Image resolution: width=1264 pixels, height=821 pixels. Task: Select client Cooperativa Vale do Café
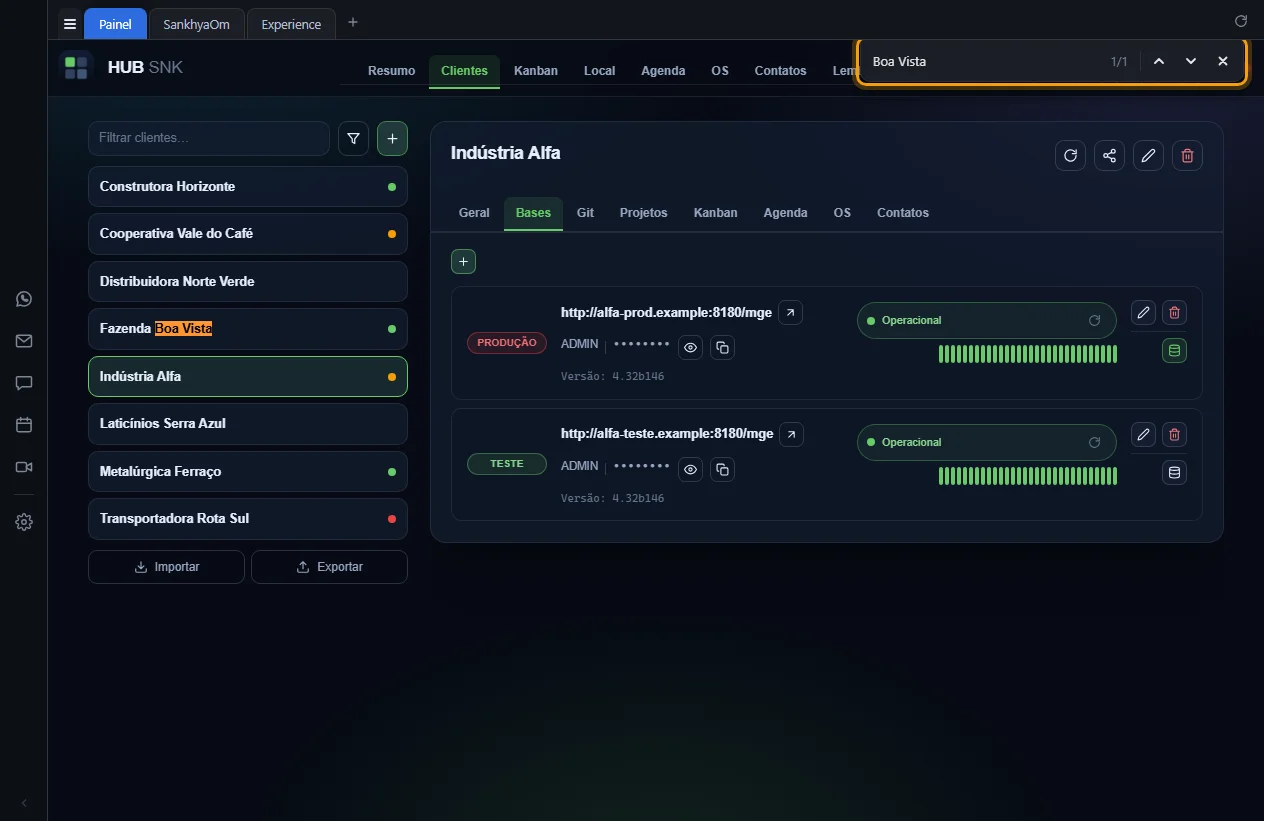pos(248,234)
